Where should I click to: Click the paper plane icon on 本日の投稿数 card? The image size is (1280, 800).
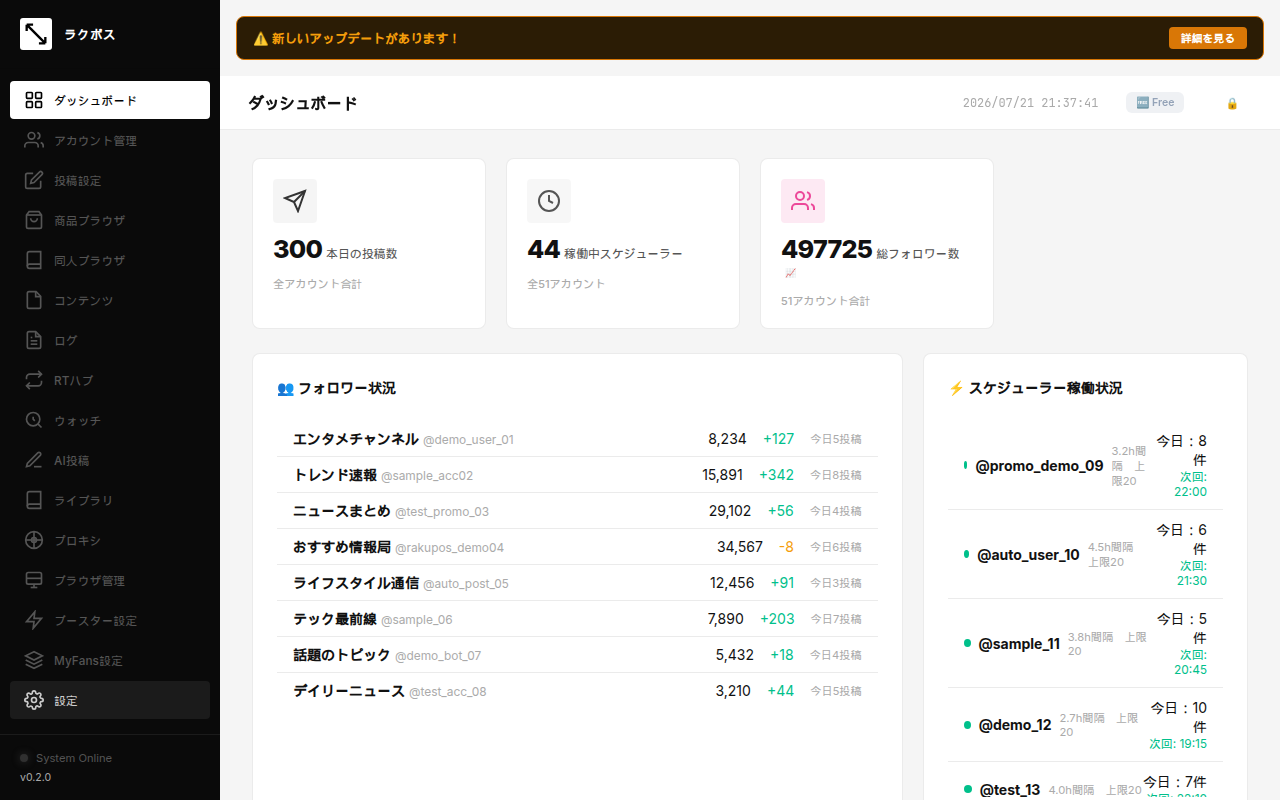coord(295,201)
